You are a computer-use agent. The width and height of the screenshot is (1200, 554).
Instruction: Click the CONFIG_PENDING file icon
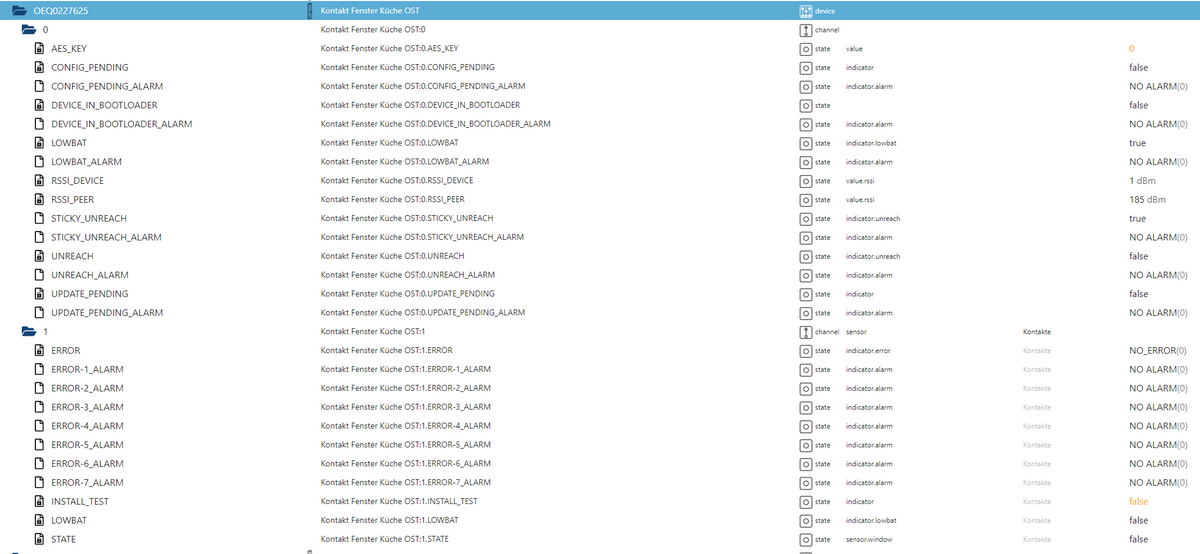pos(40,67)
